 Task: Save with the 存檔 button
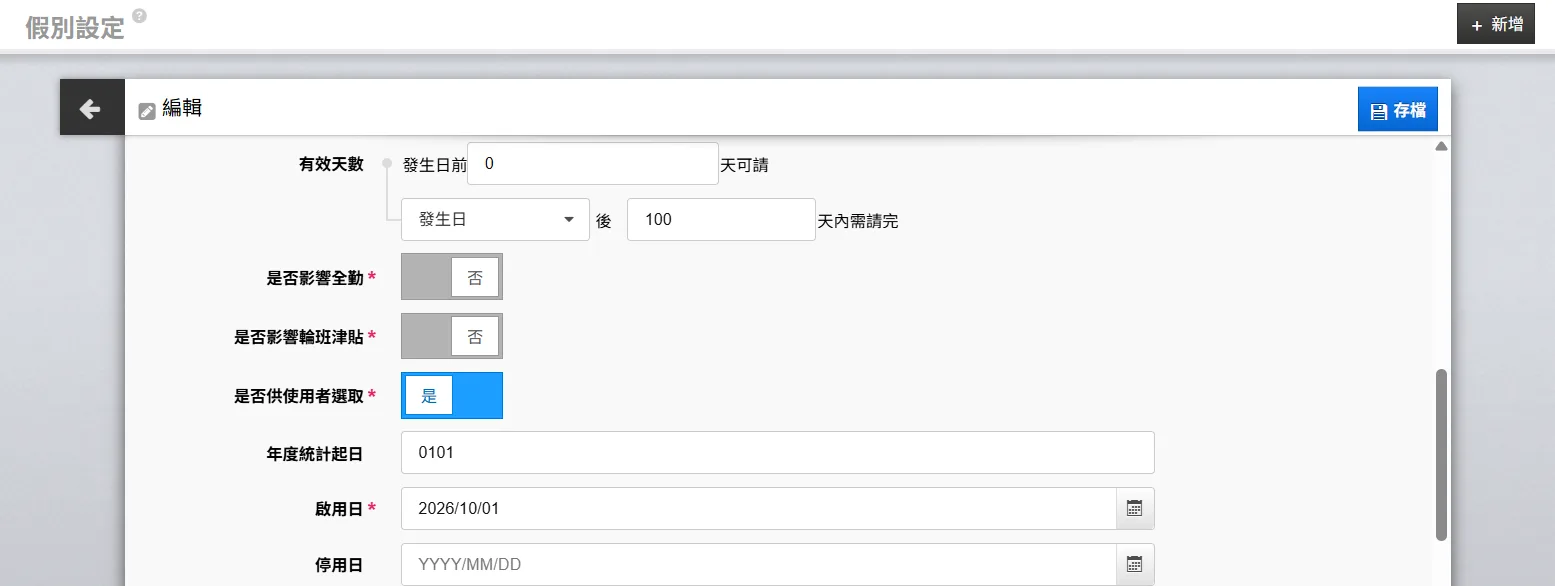1398,109
